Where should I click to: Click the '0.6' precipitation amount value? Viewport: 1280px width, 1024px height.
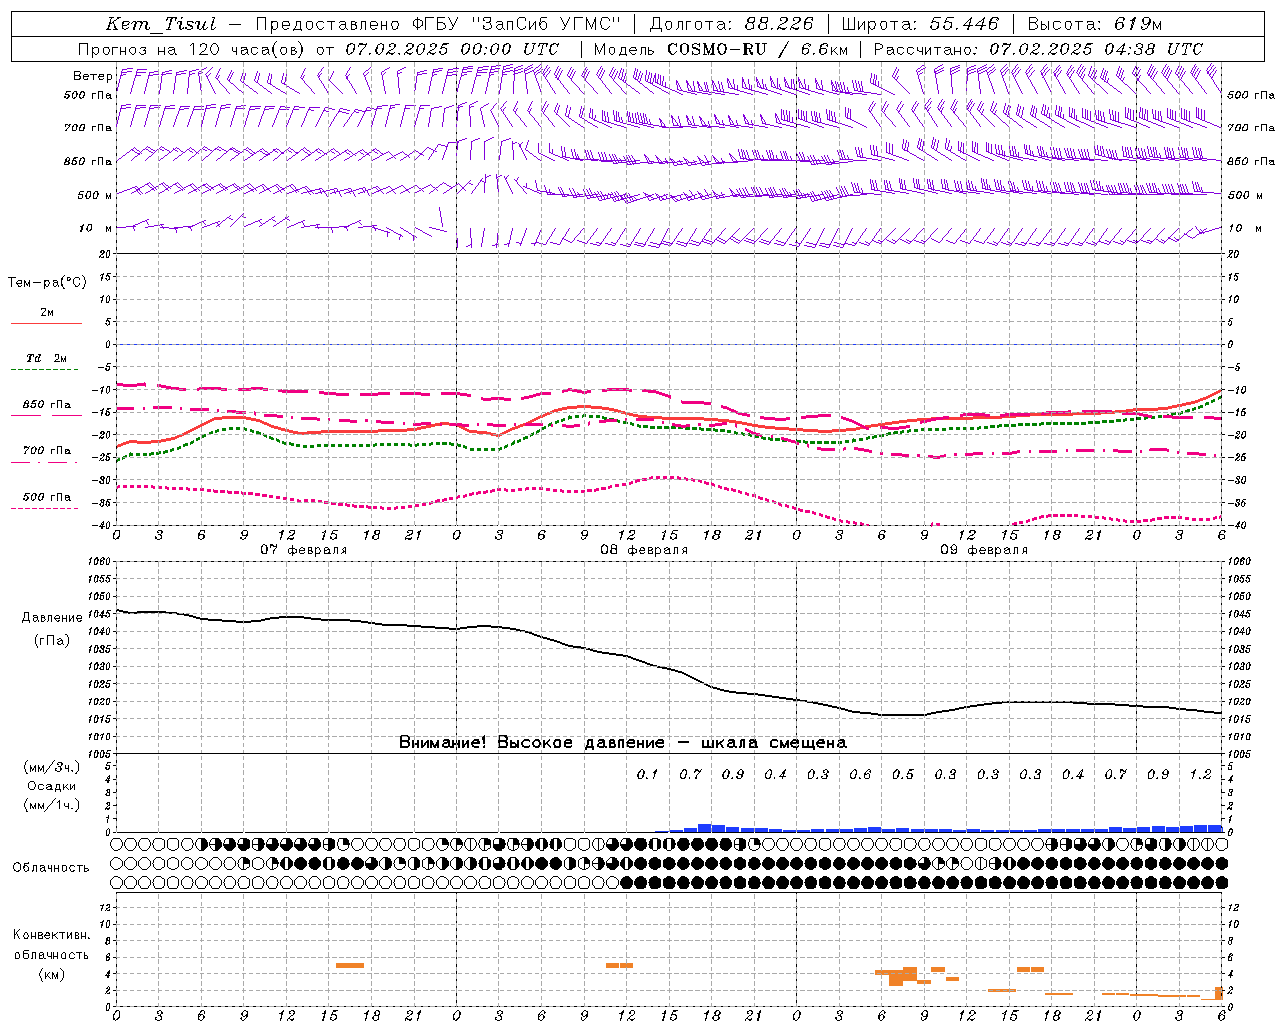click(860, 774)
